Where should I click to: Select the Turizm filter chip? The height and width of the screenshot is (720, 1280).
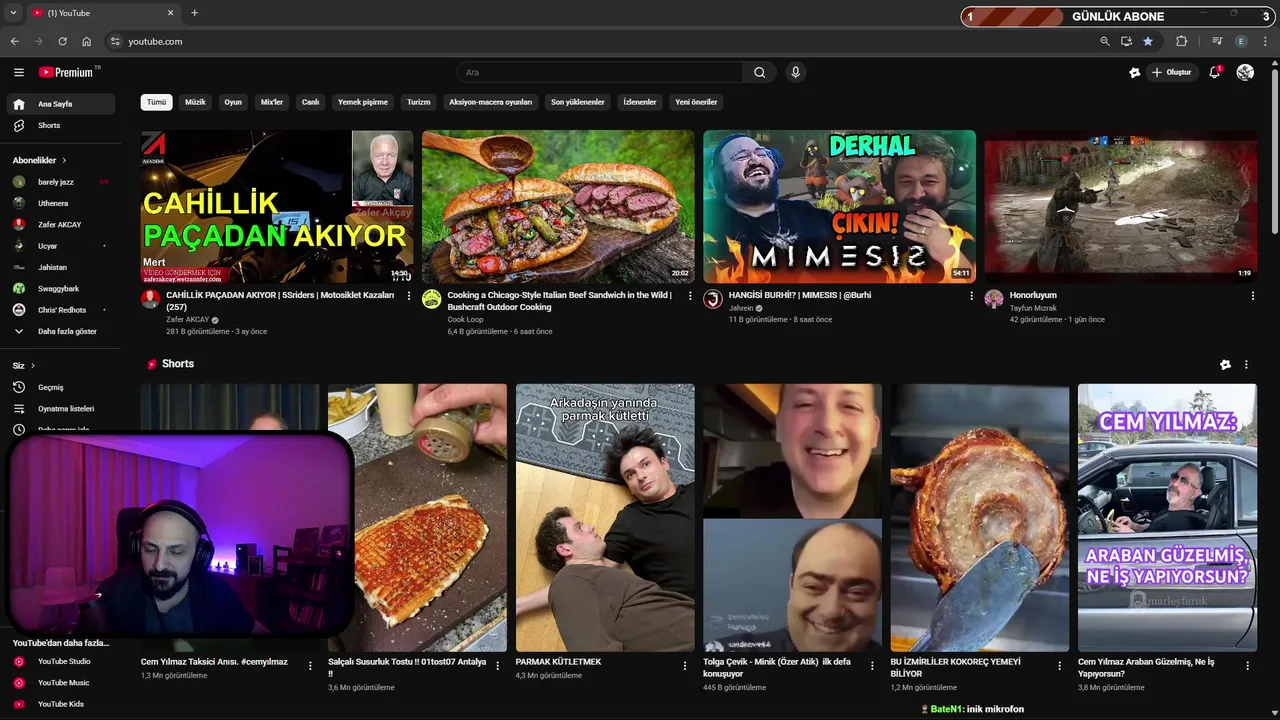[x=418, y=102]
